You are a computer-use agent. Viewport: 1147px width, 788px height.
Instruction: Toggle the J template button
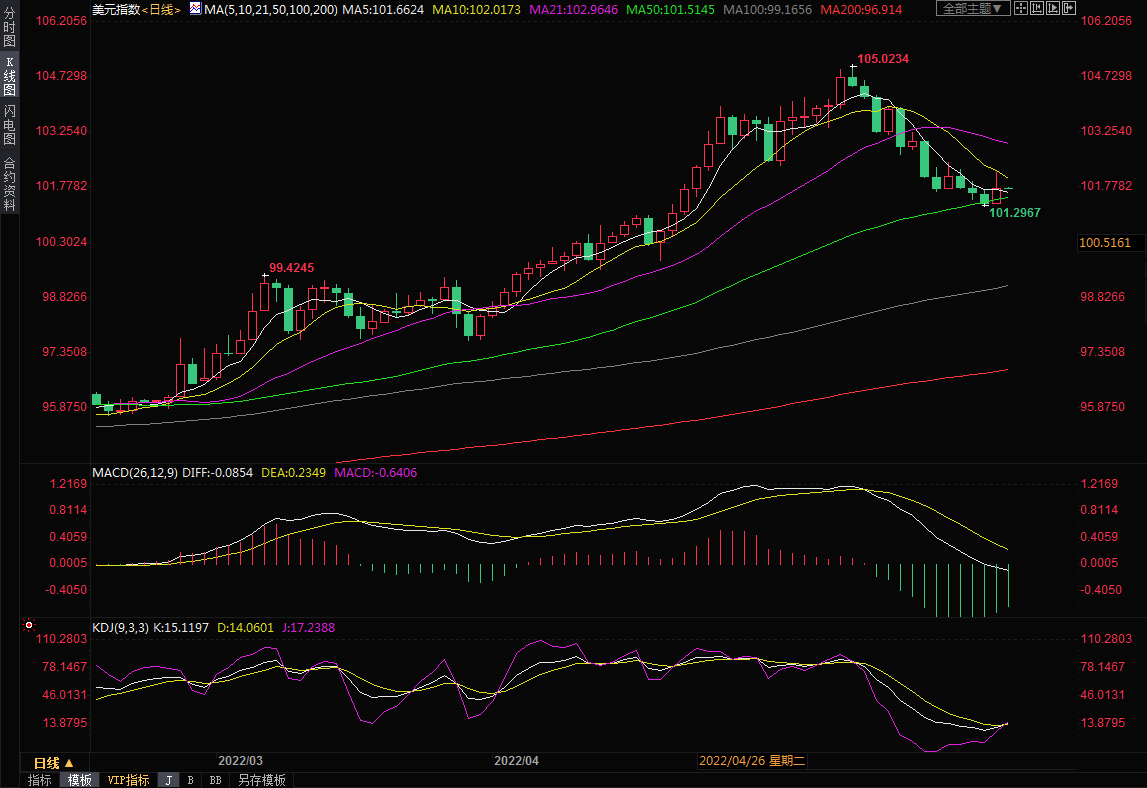click(x=168, y=780)
